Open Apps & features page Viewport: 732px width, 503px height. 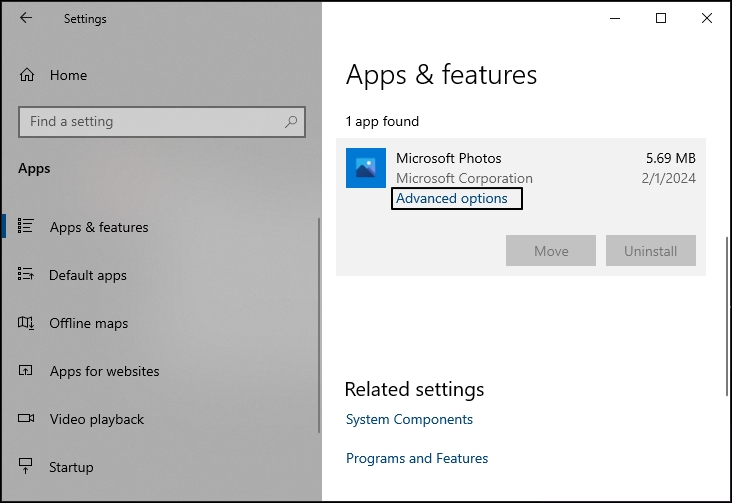99,227
